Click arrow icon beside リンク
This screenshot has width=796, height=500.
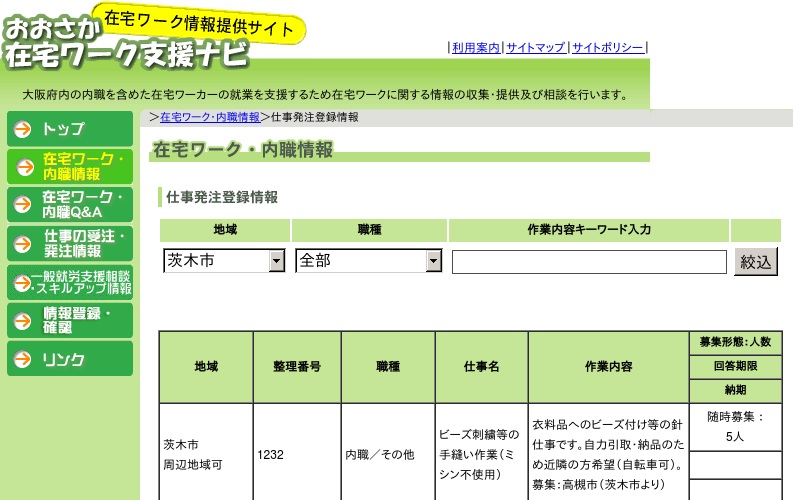point(22,359)
